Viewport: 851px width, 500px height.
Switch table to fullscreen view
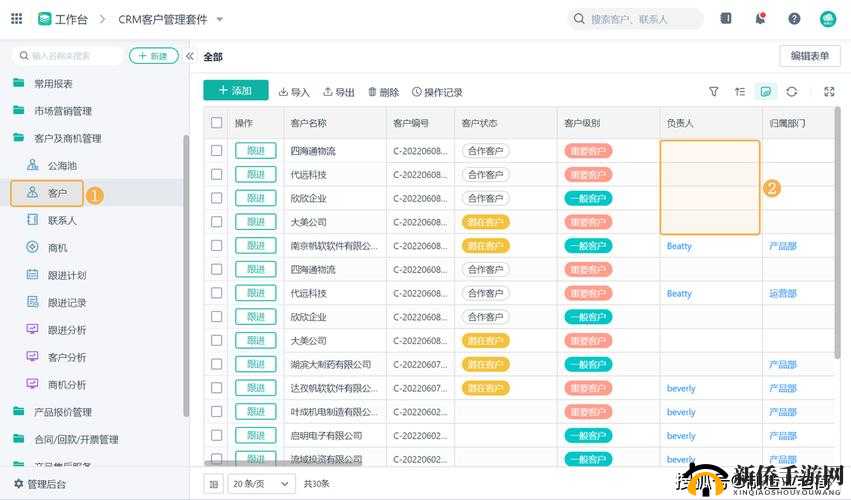pyautogui.click(x=829, y=92)
